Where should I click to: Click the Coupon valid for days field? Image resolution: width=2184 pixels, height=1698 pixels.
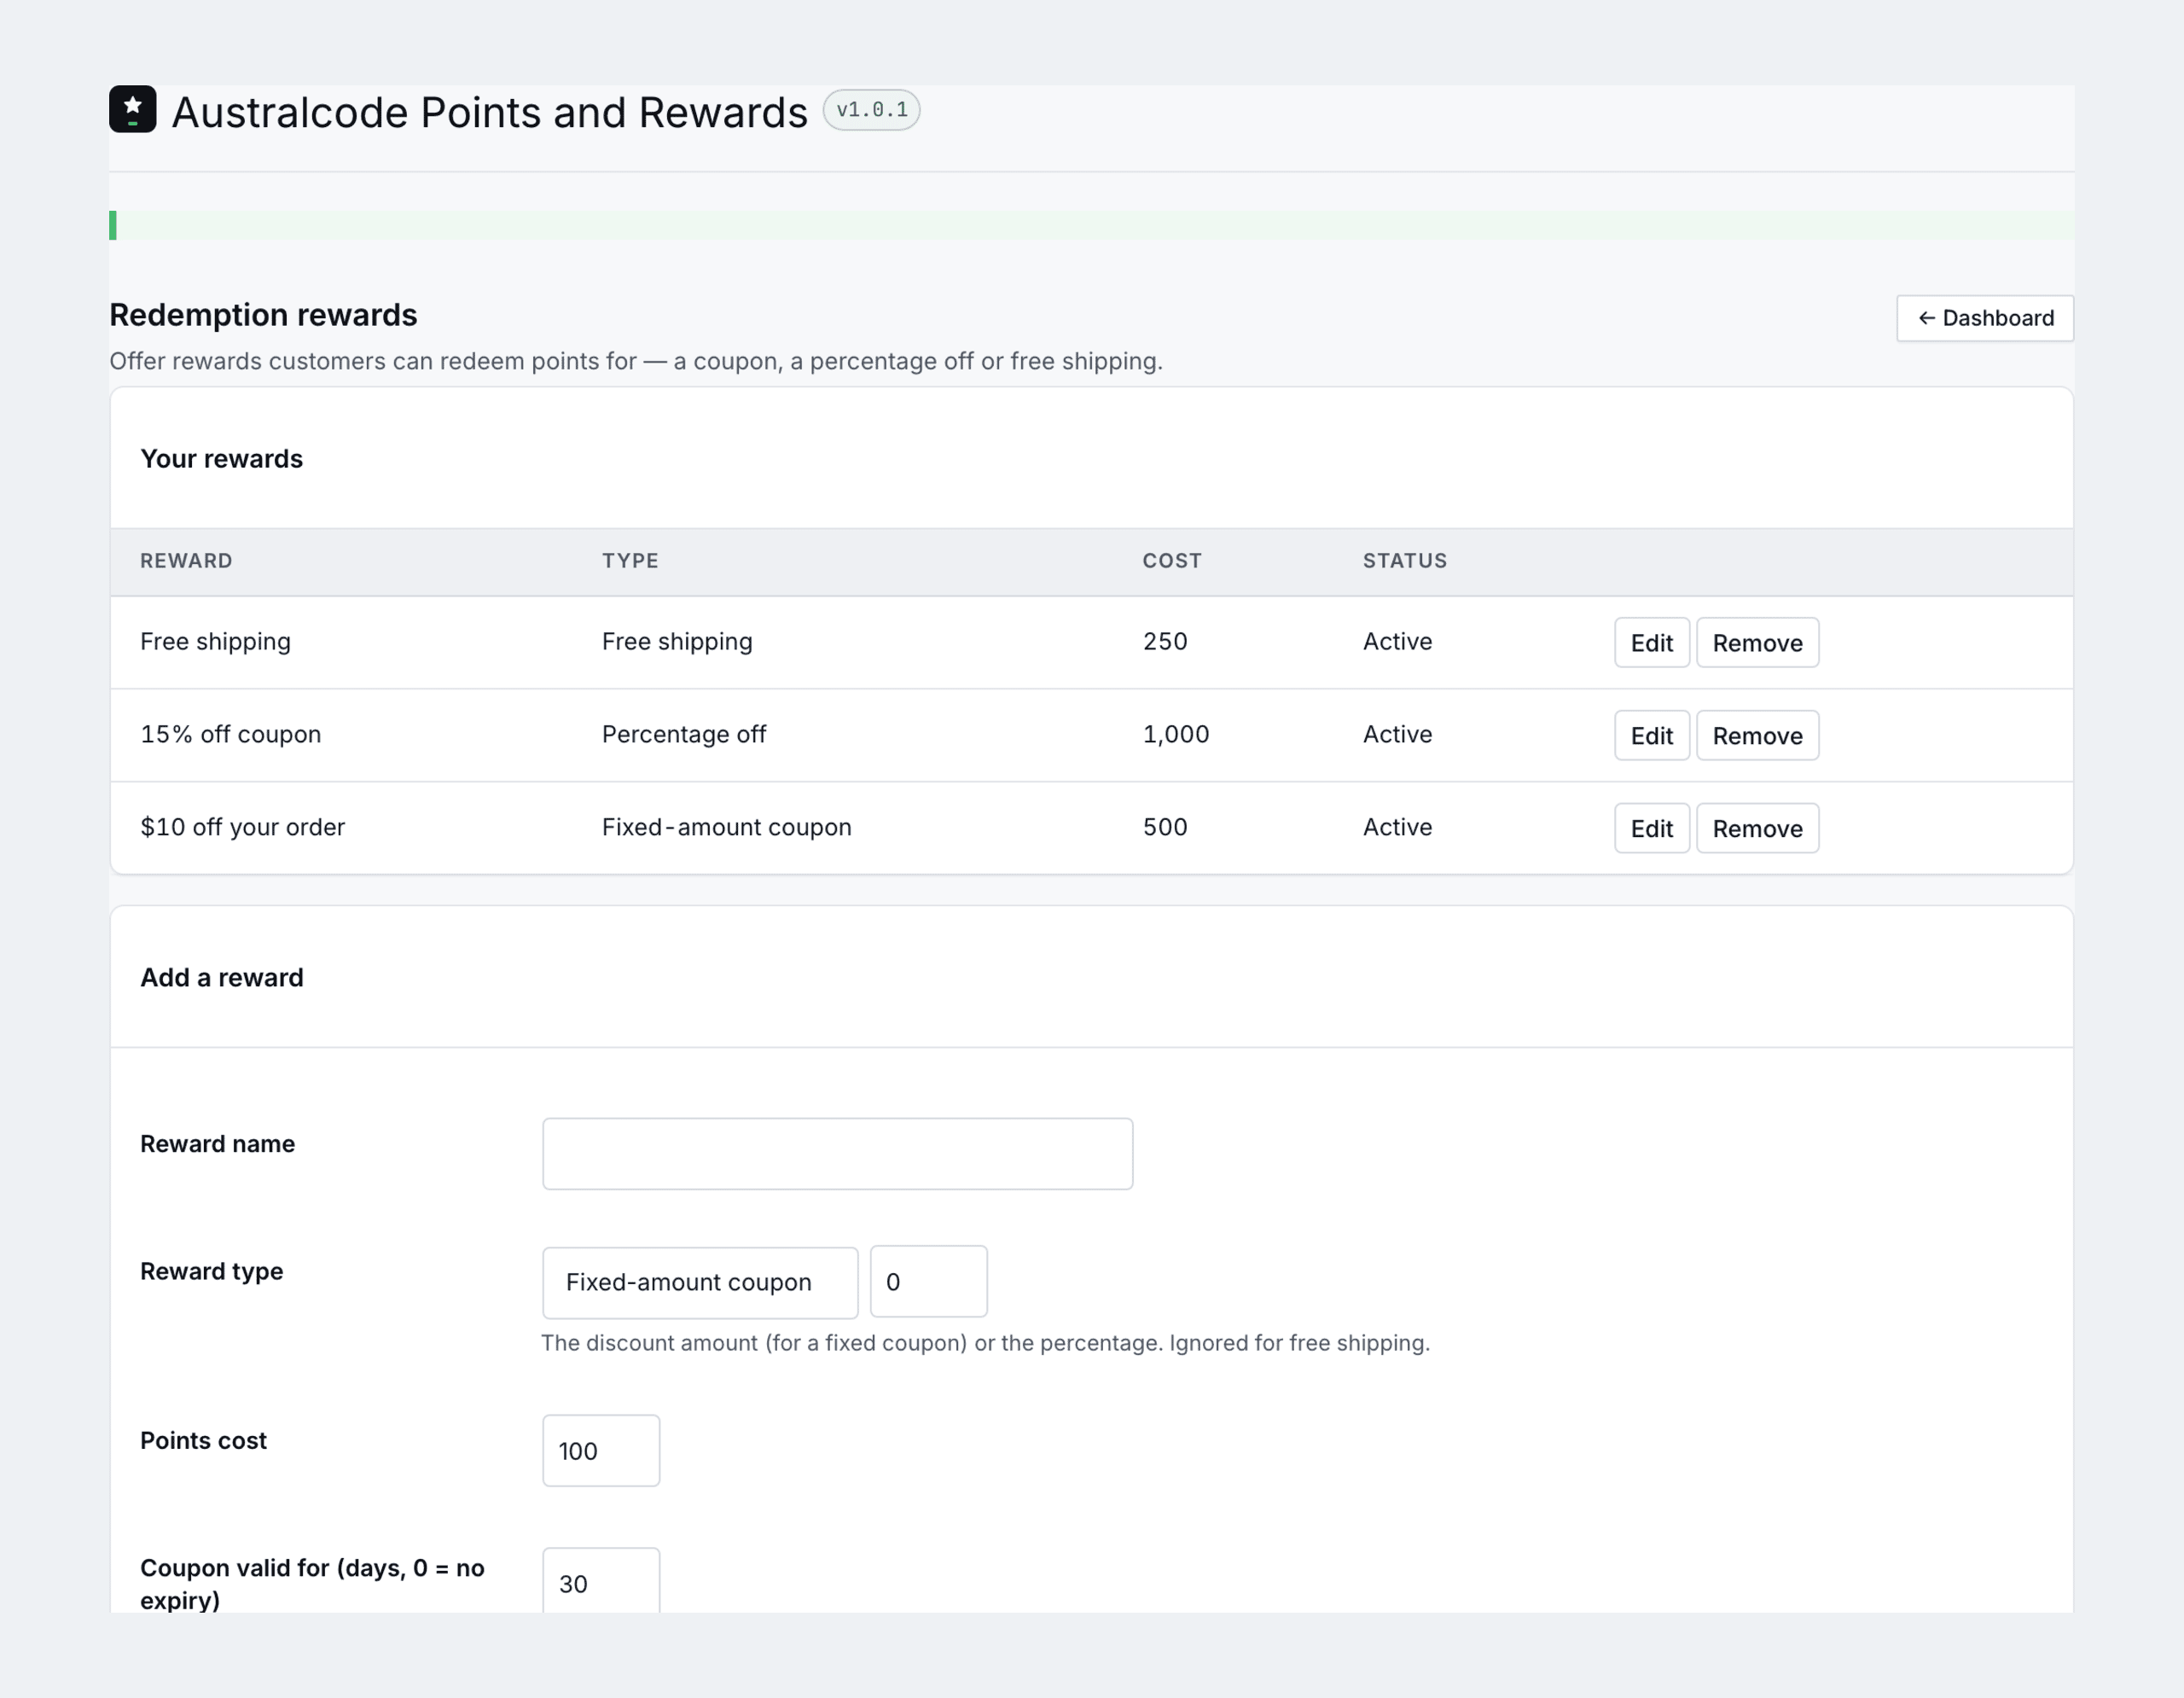point(601,1582)
